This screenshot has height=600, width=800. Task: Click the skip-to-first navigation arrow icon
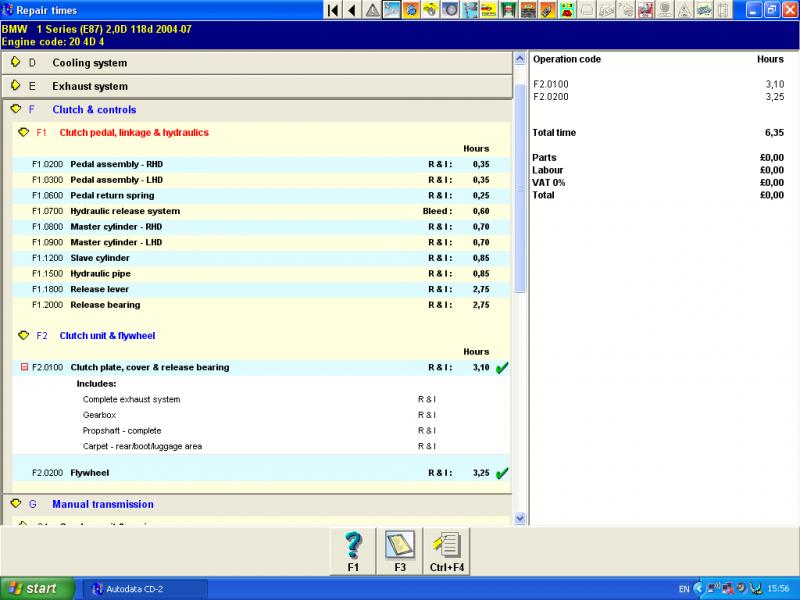333,10
